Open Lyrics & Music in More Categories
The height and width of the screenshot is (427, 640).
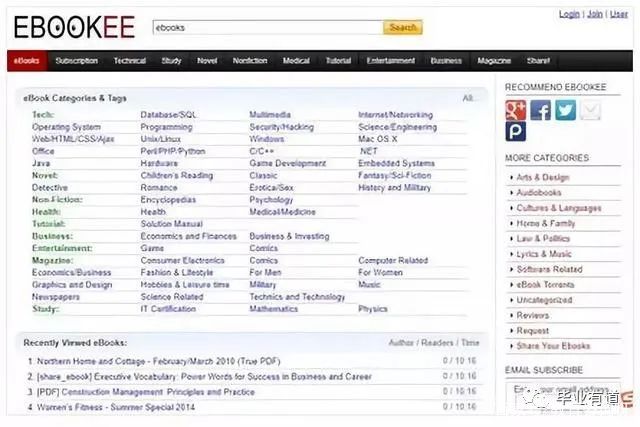544,254
